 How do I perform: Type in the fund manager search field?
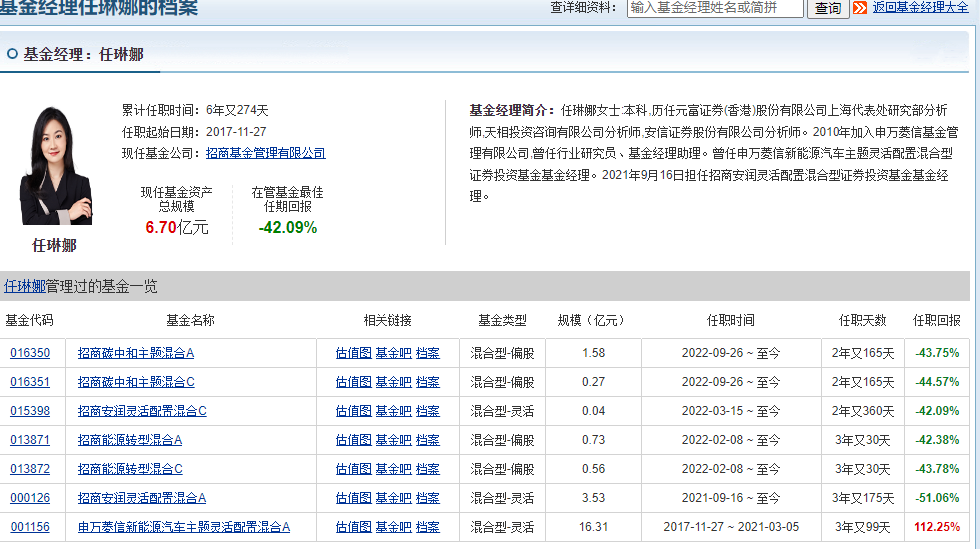[x=715, y=8]
